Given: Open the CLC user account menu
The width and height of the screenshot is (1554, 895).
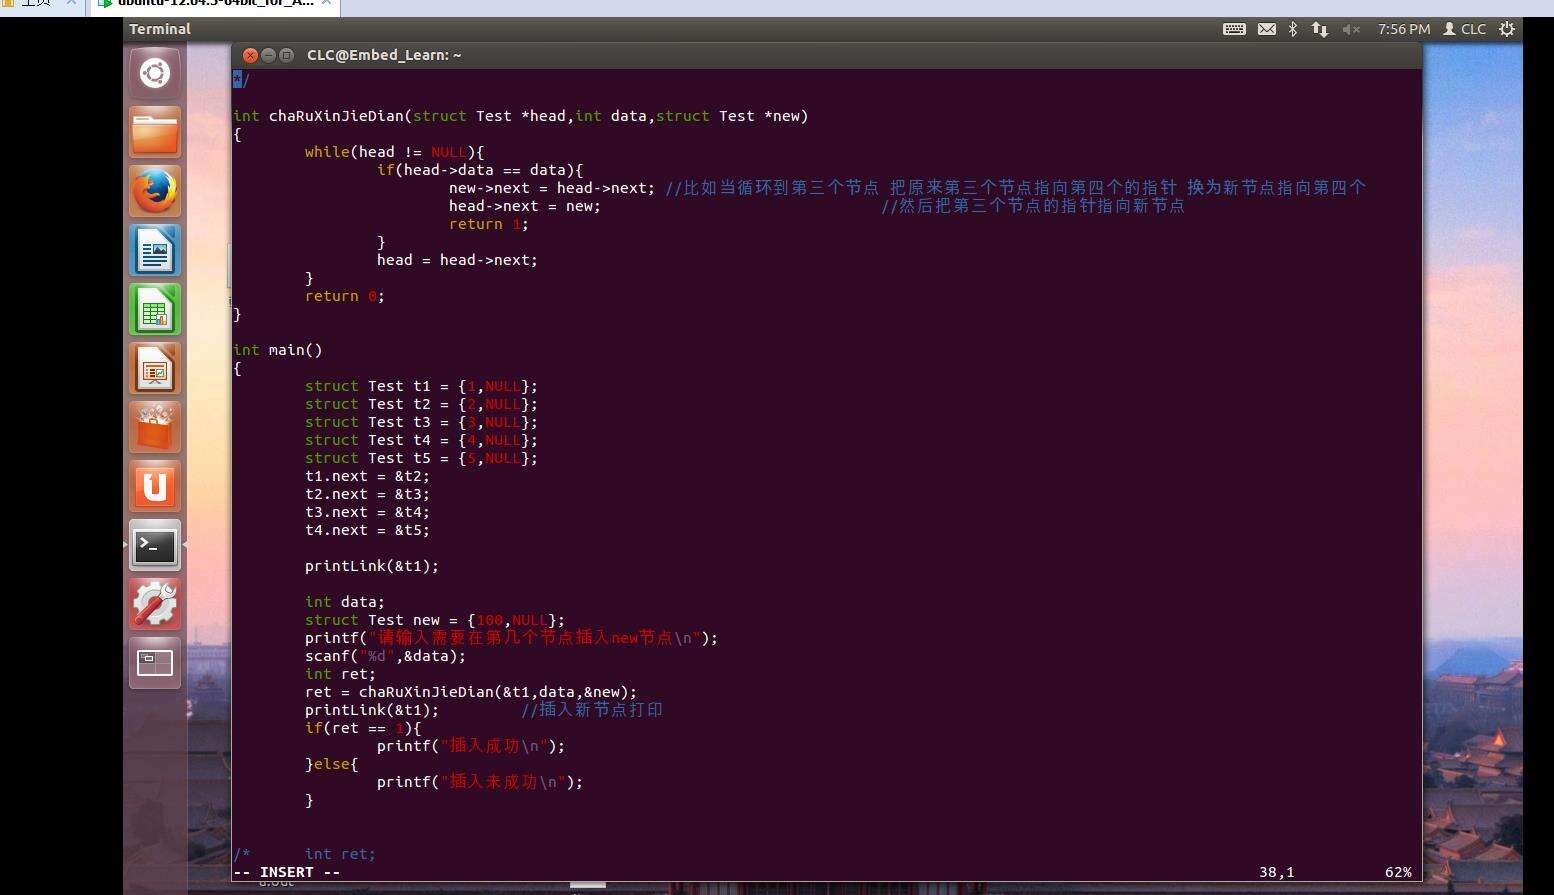Looking at the screenshot, I should (1465, 30).
